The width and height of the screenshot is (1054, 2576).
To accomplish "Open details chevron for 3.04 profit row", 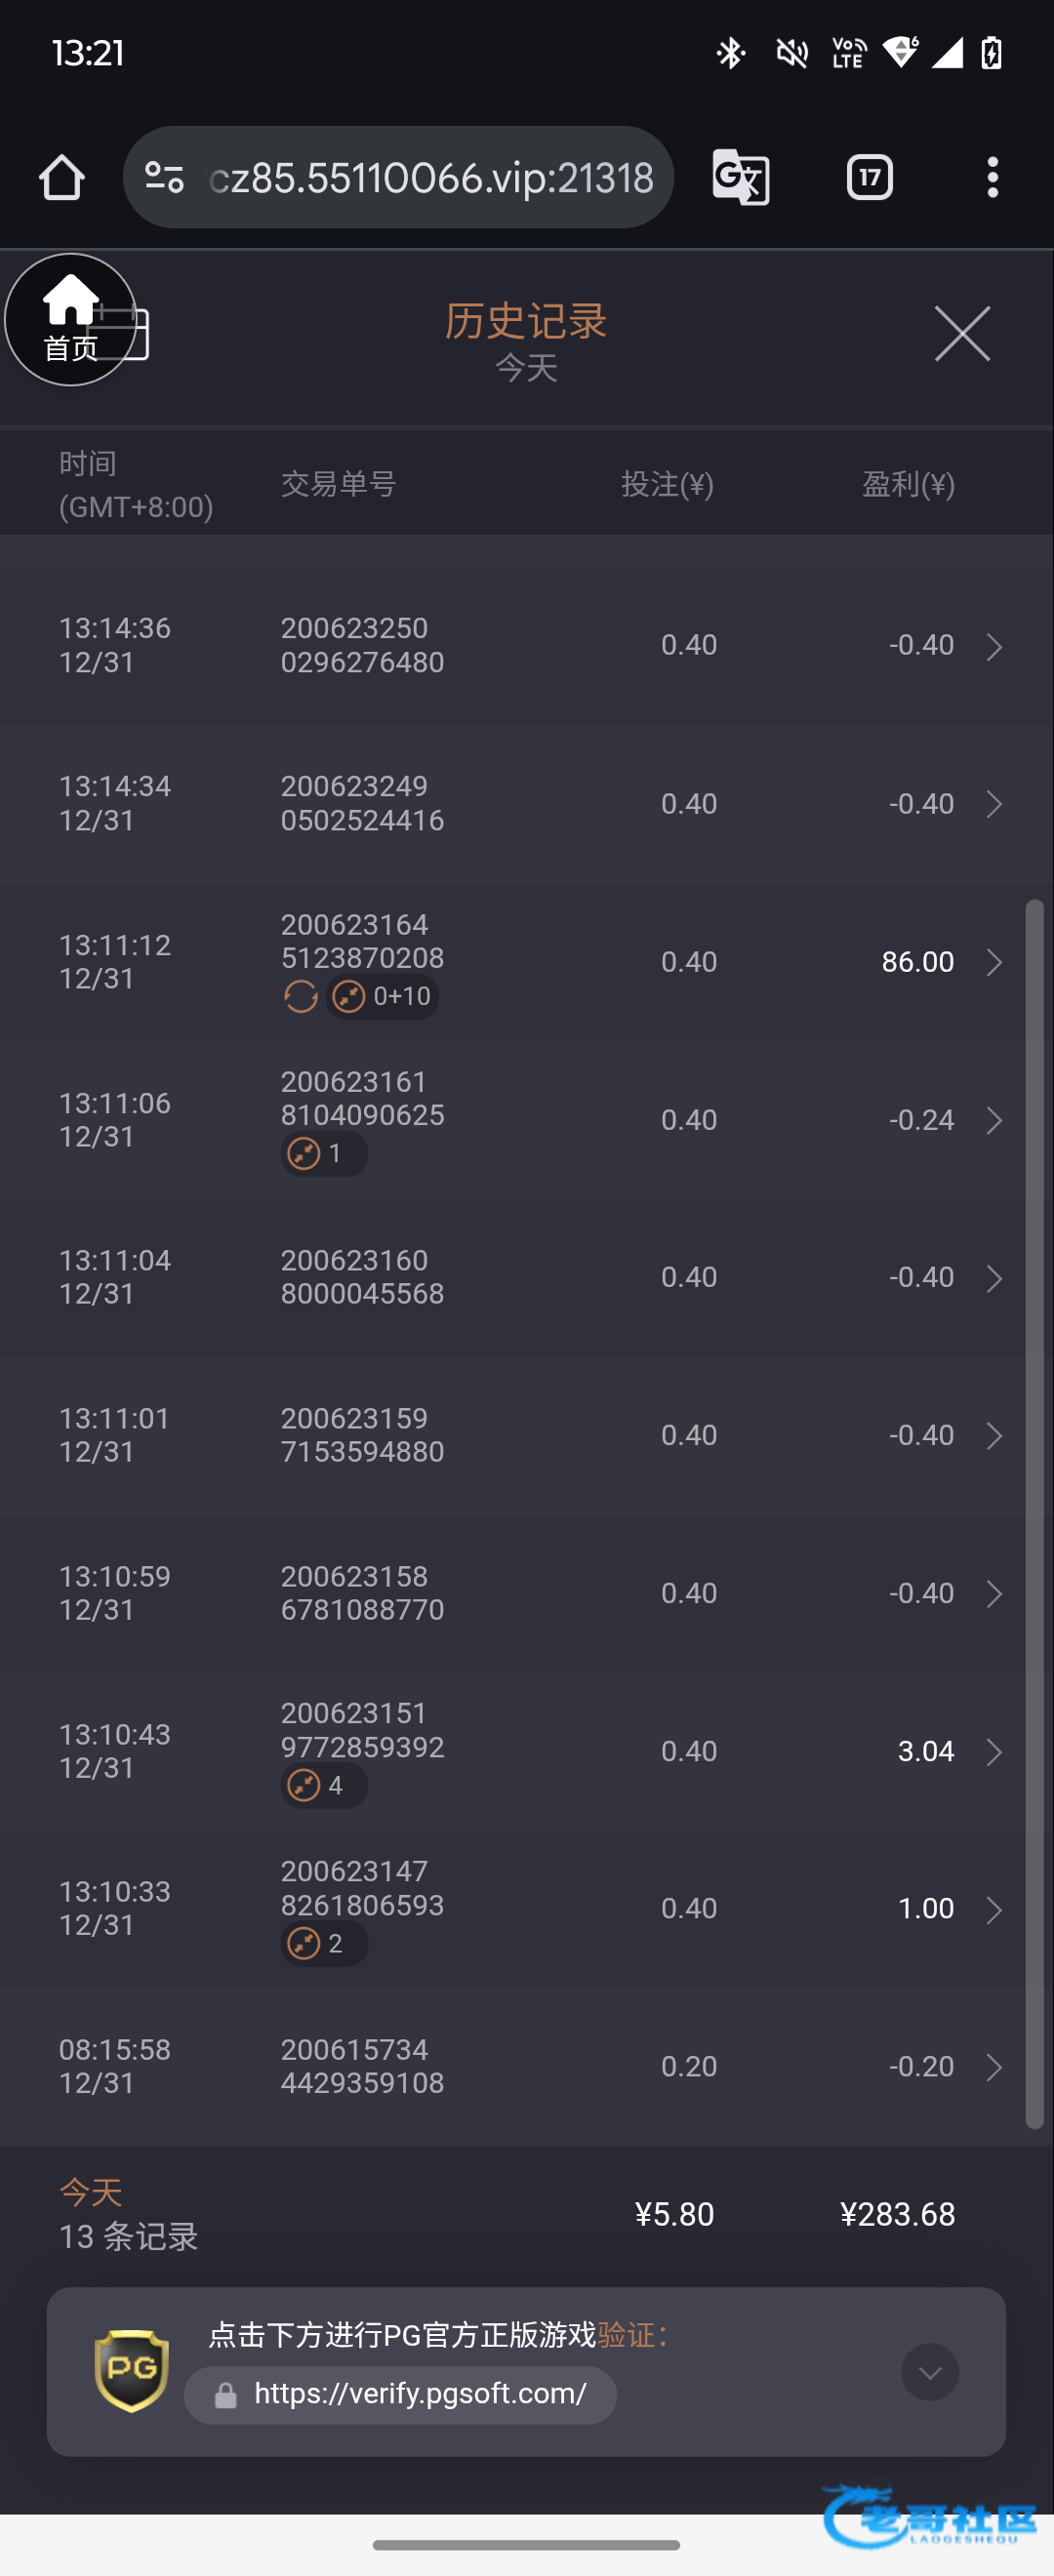I will (x=994, y=1752).
